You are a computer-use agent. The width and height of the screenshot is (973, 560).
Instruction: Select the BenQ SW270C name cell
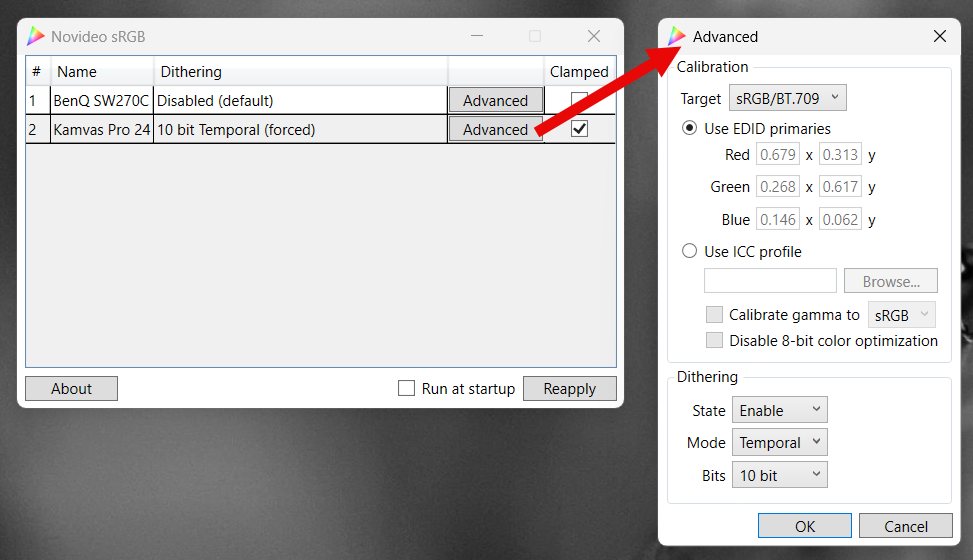tap(102, 101)
